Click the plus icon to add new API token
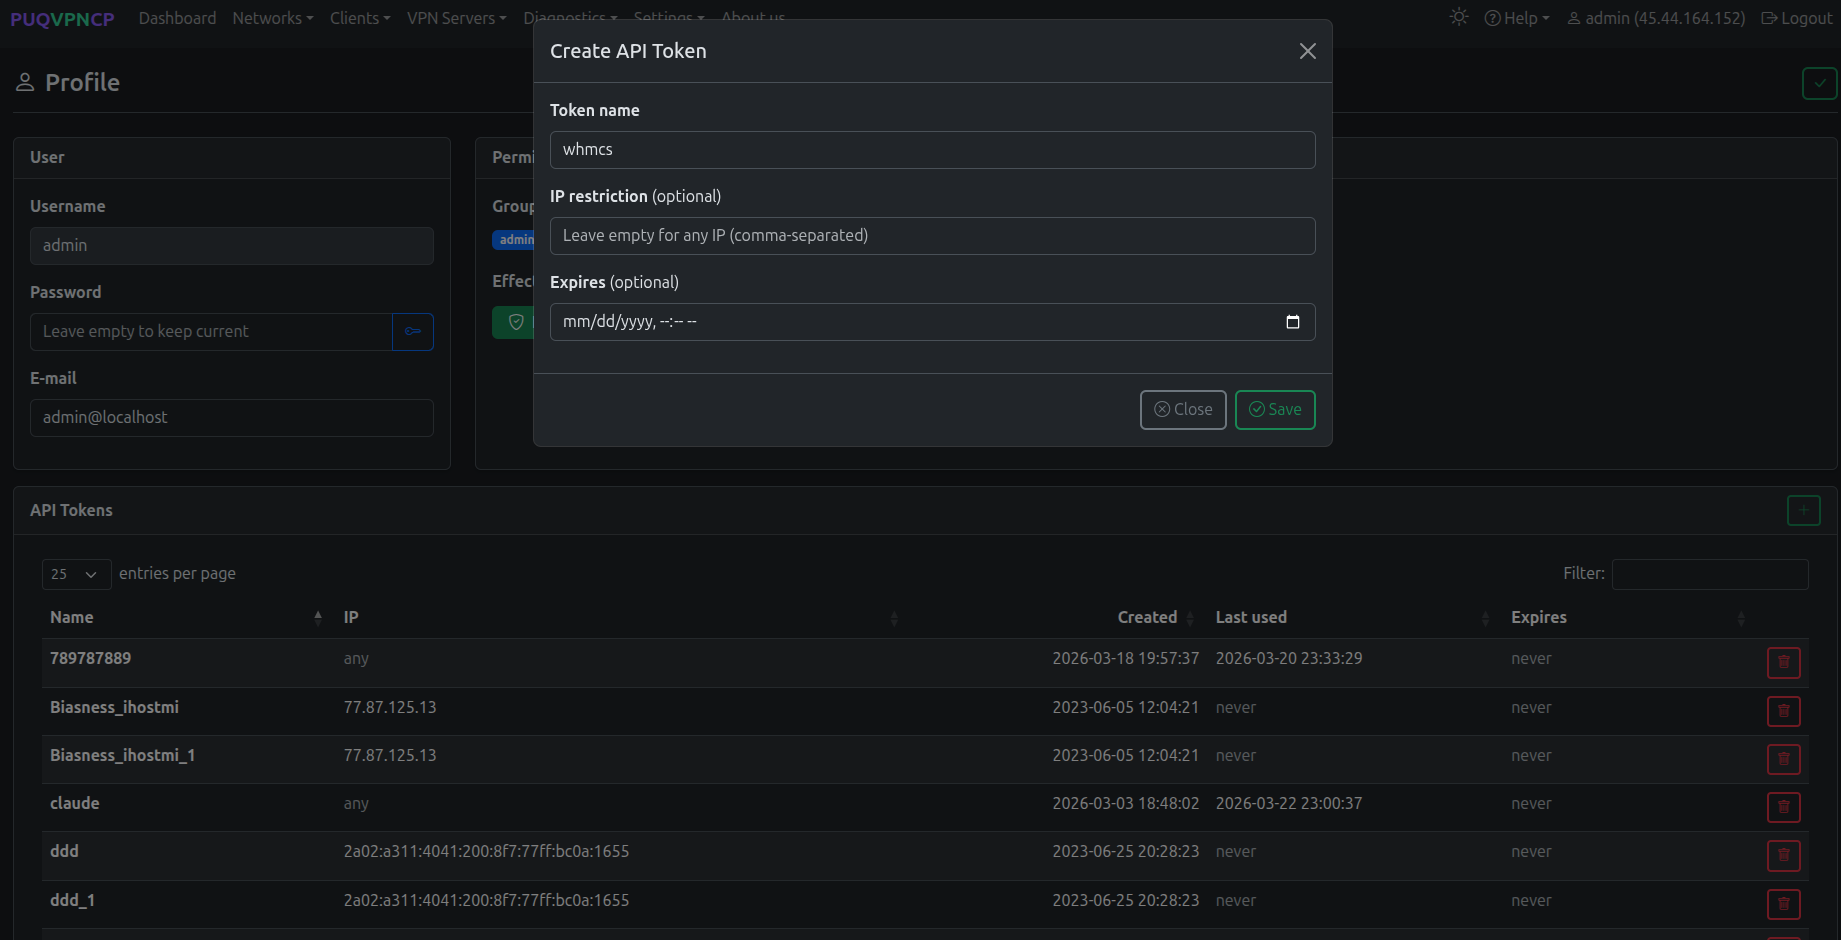The image size is (1841, 940). coord(1804,510)
